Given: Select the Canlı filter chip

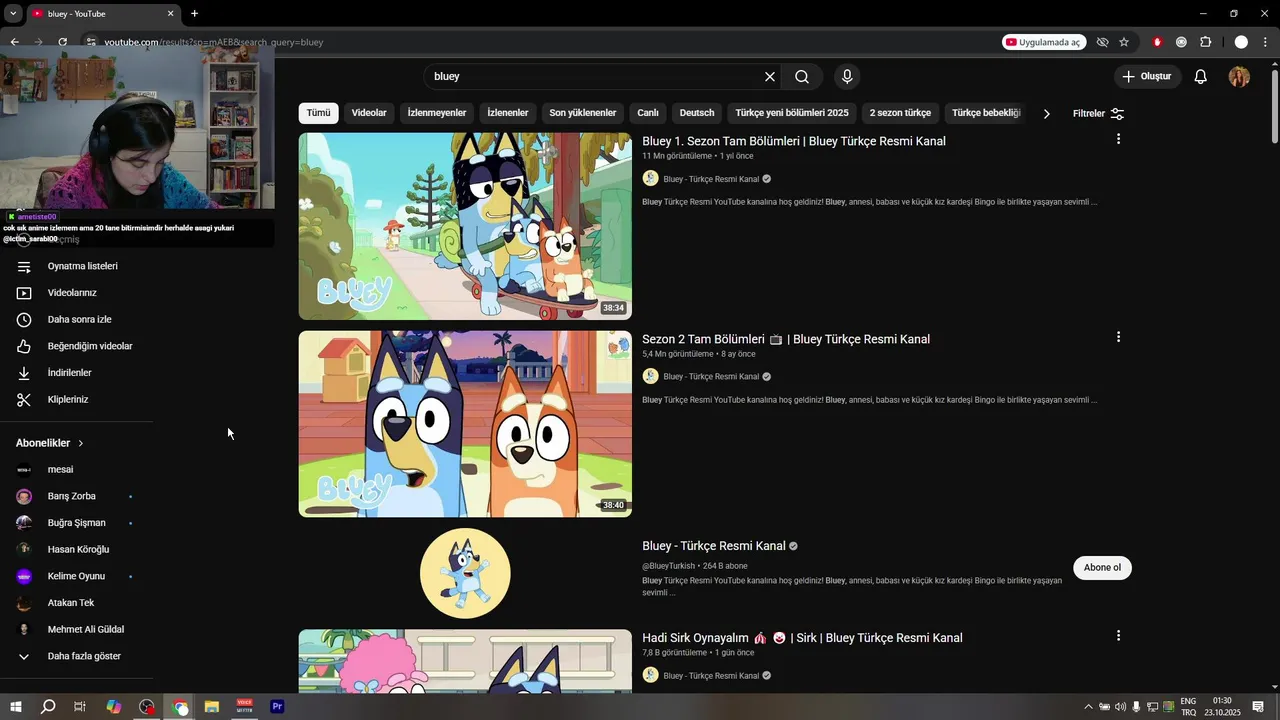Looking at the screenshot, I should (648, 113).
